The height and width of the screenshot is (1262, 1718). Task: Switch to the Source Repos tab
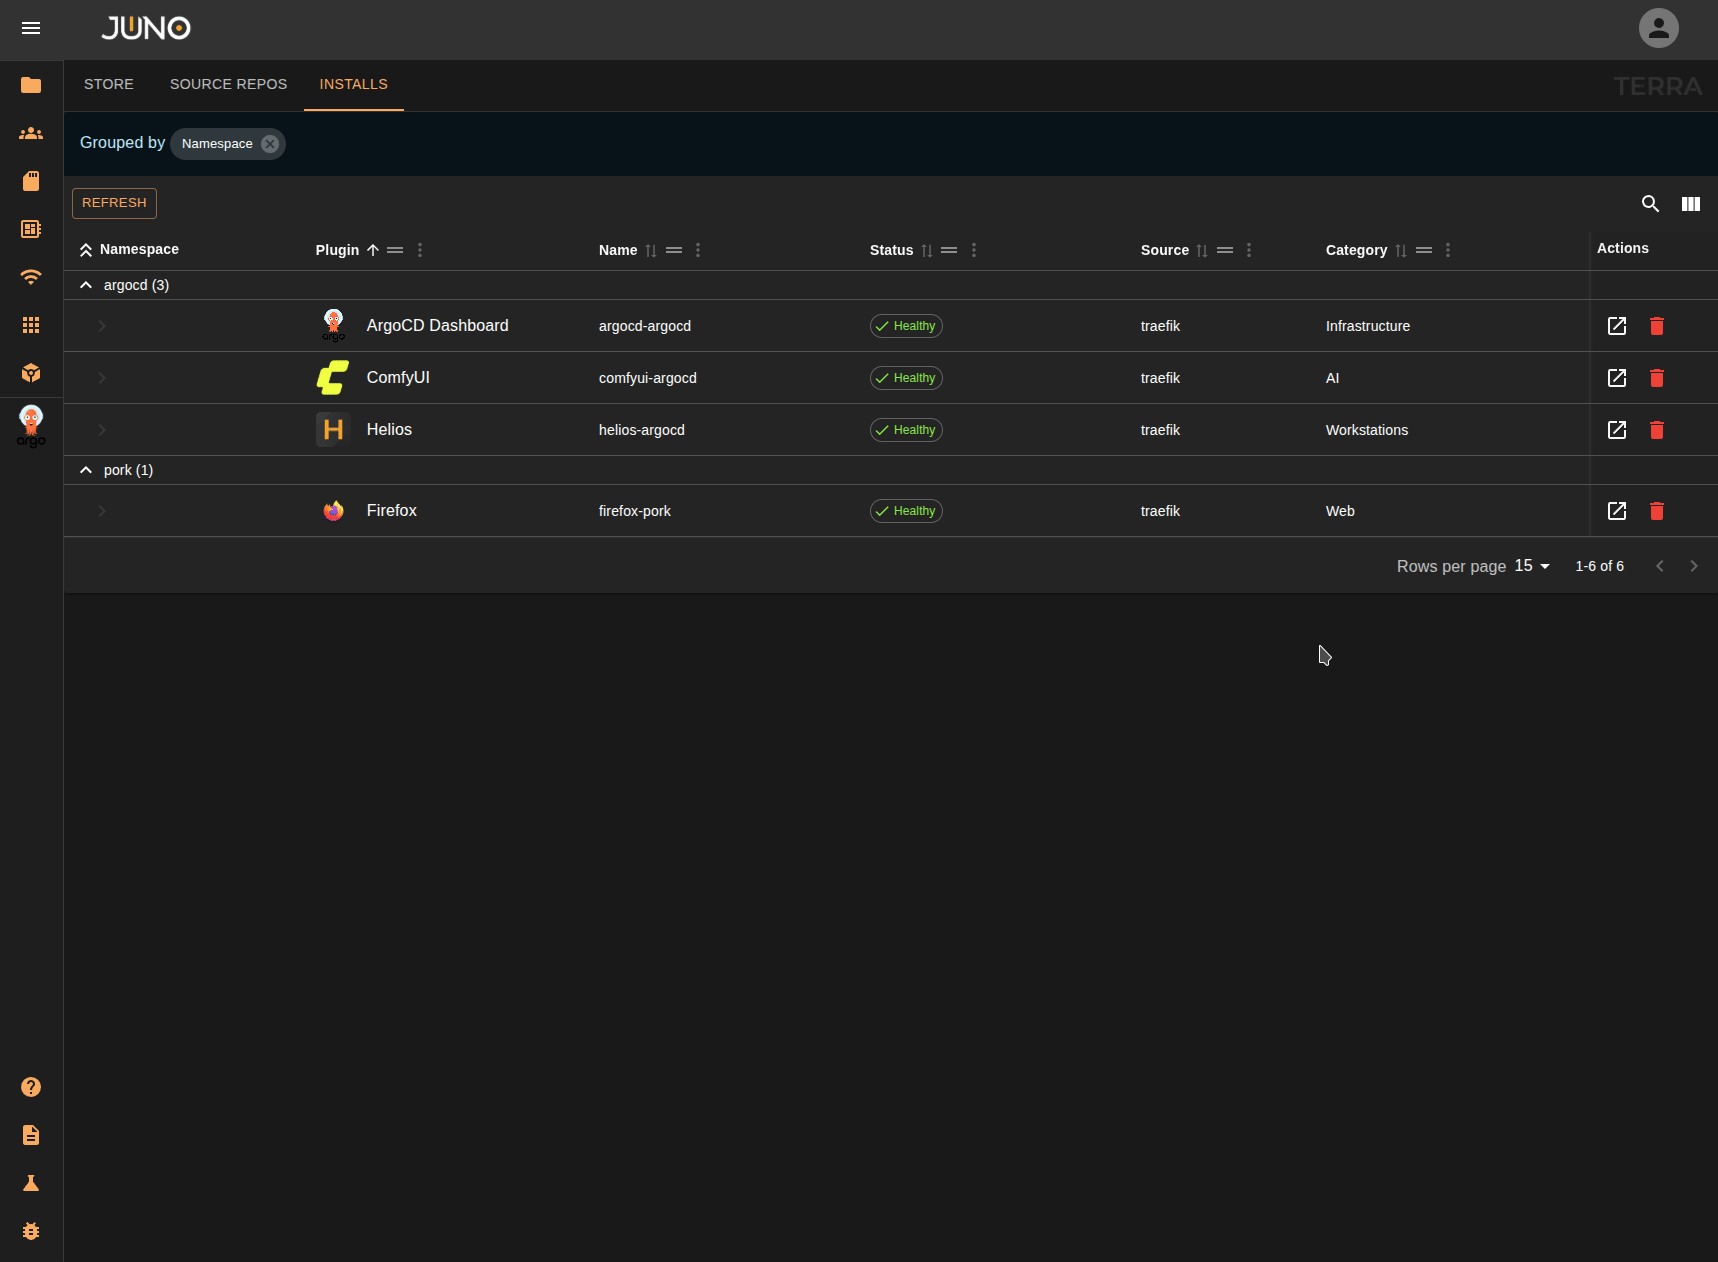(228, 85)
